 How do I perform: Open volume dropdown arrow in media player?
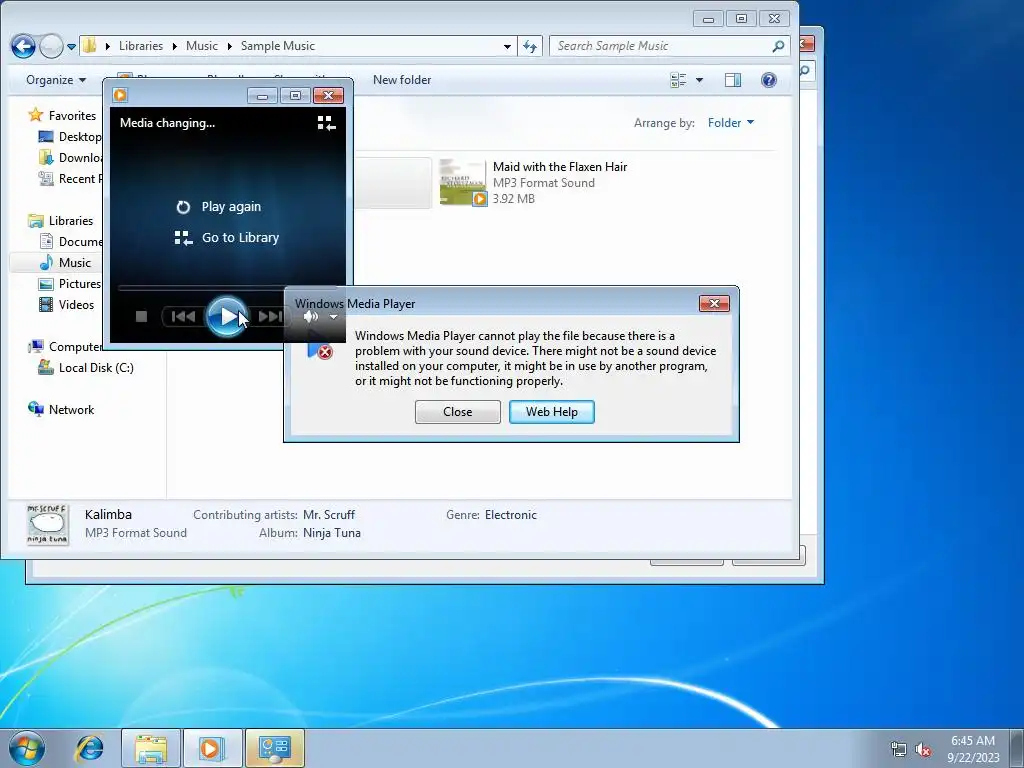333,317
